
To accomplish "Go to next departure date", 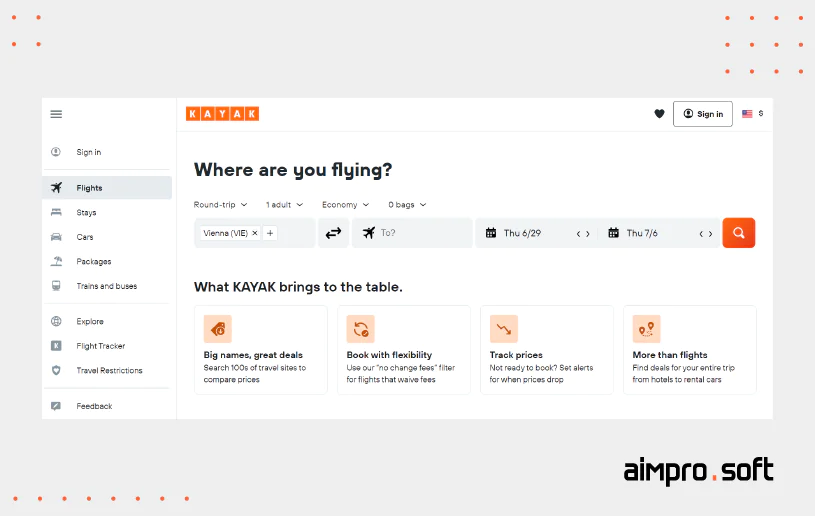I will pyautogui.click(x=588, y=234).
